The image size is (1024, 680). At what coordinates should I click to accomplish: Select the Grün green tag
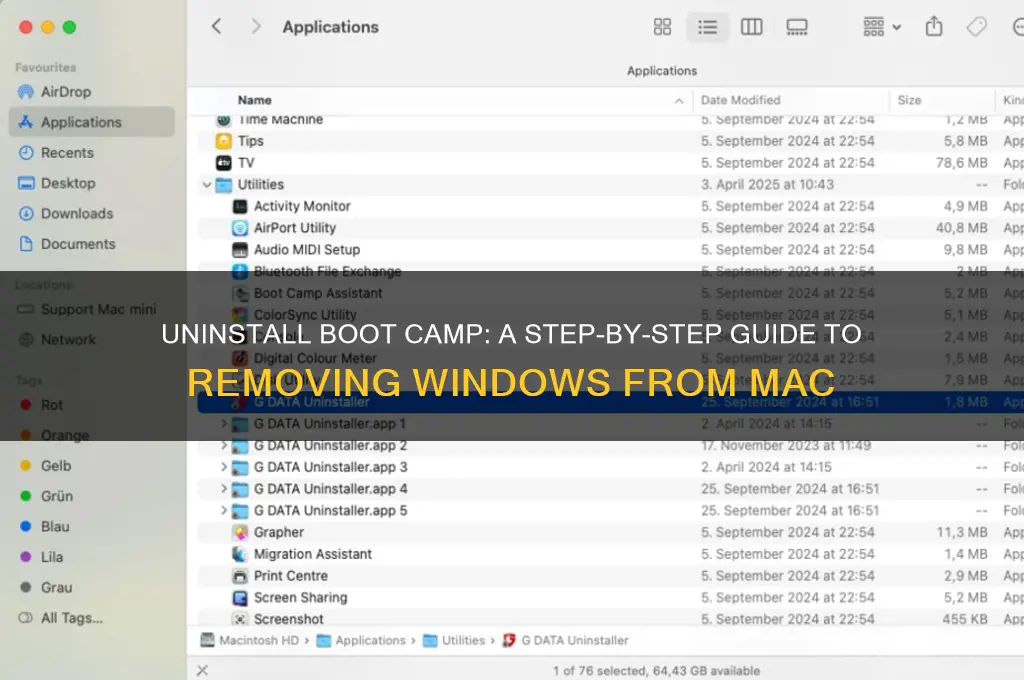[46, 496]
